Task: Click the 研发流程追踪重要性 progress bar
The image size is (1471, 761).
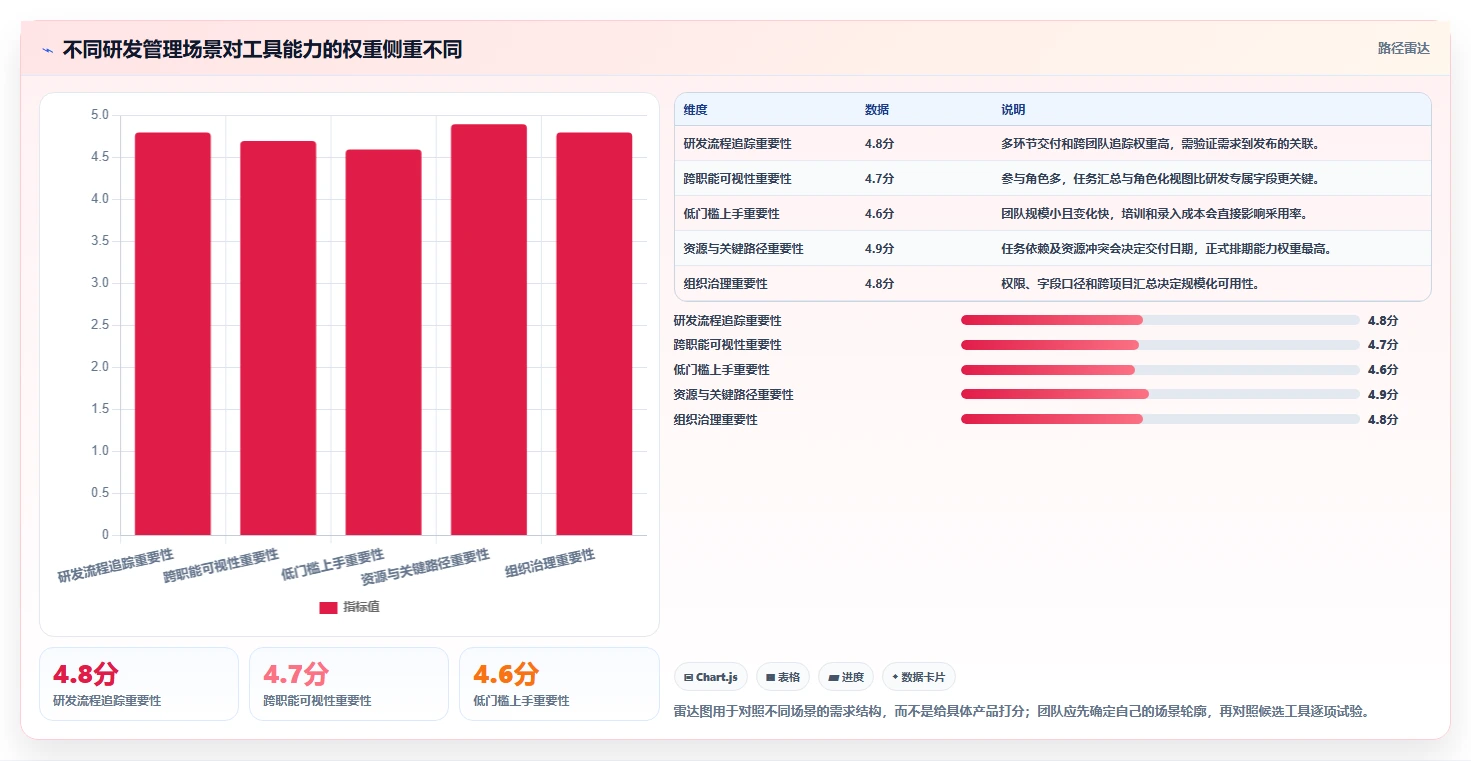Action: point(1160,320)
